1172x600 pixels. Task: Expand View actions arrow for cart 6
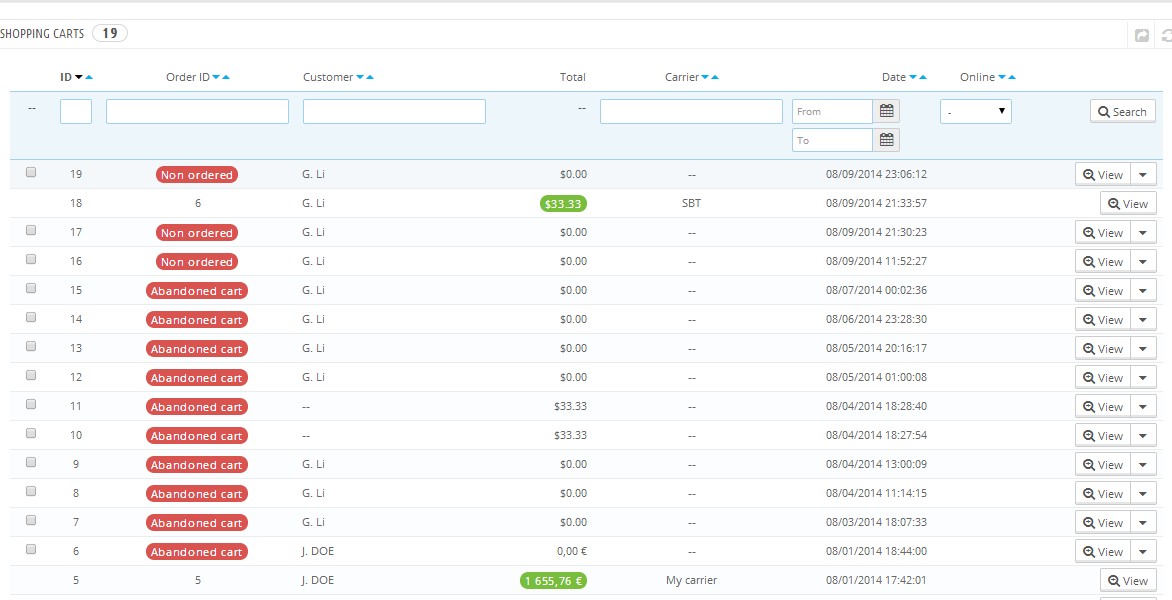[1143, 551]
